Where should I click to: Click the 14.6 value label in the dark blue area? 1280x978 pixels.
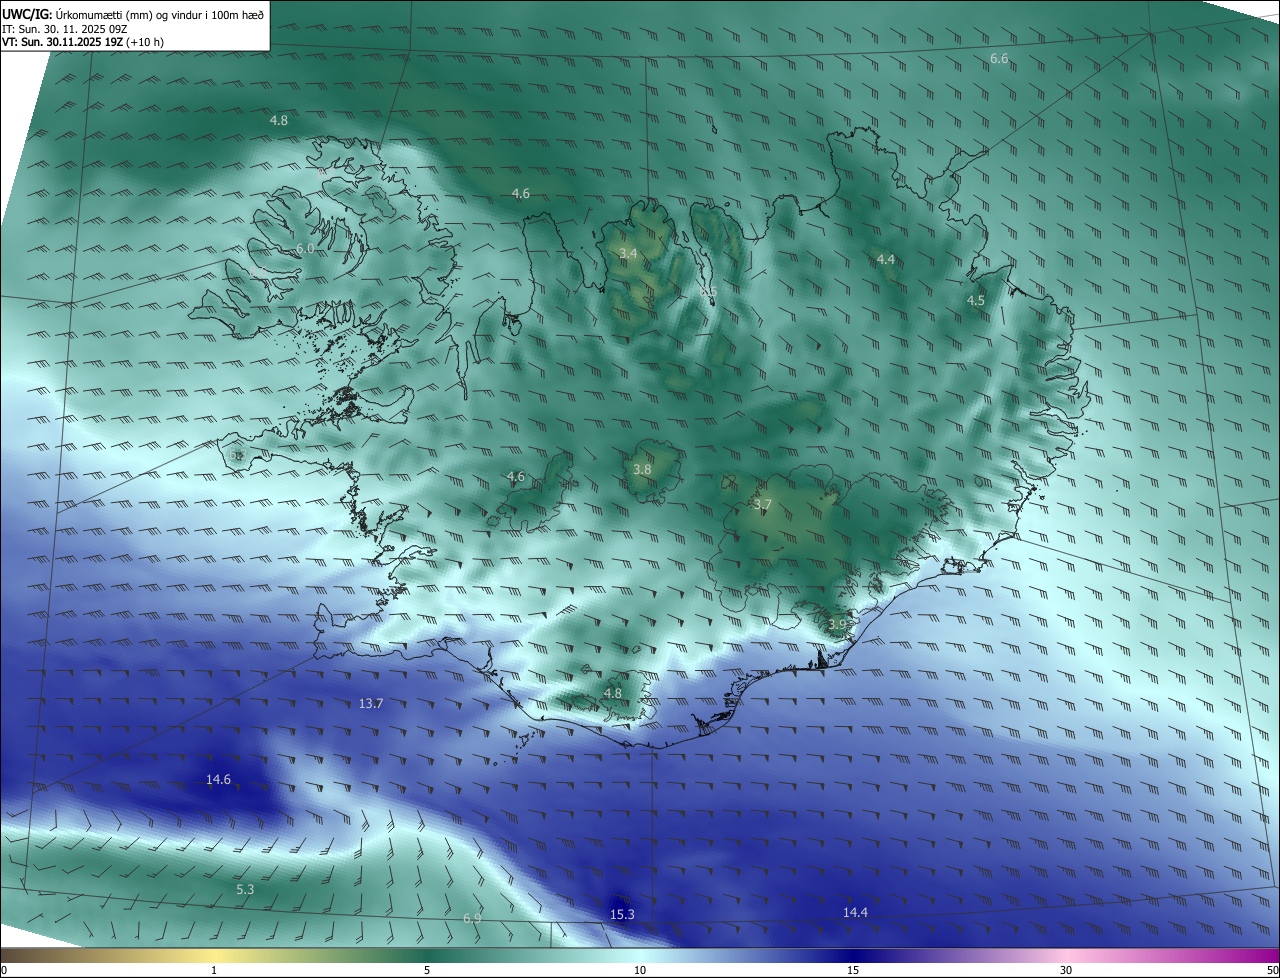point(218,780)
